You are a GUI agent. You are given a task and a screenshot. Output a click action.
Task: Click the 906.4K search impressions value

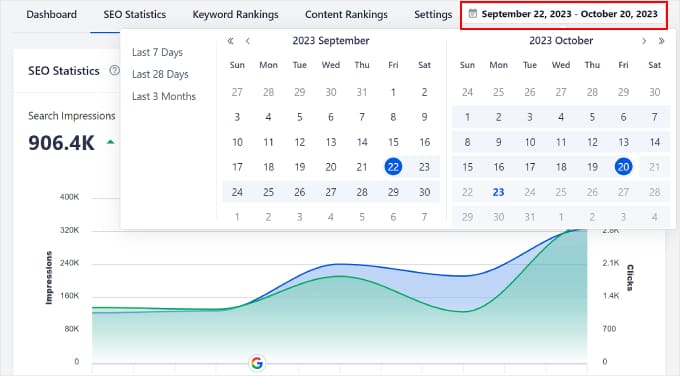[x=61, y=143]
